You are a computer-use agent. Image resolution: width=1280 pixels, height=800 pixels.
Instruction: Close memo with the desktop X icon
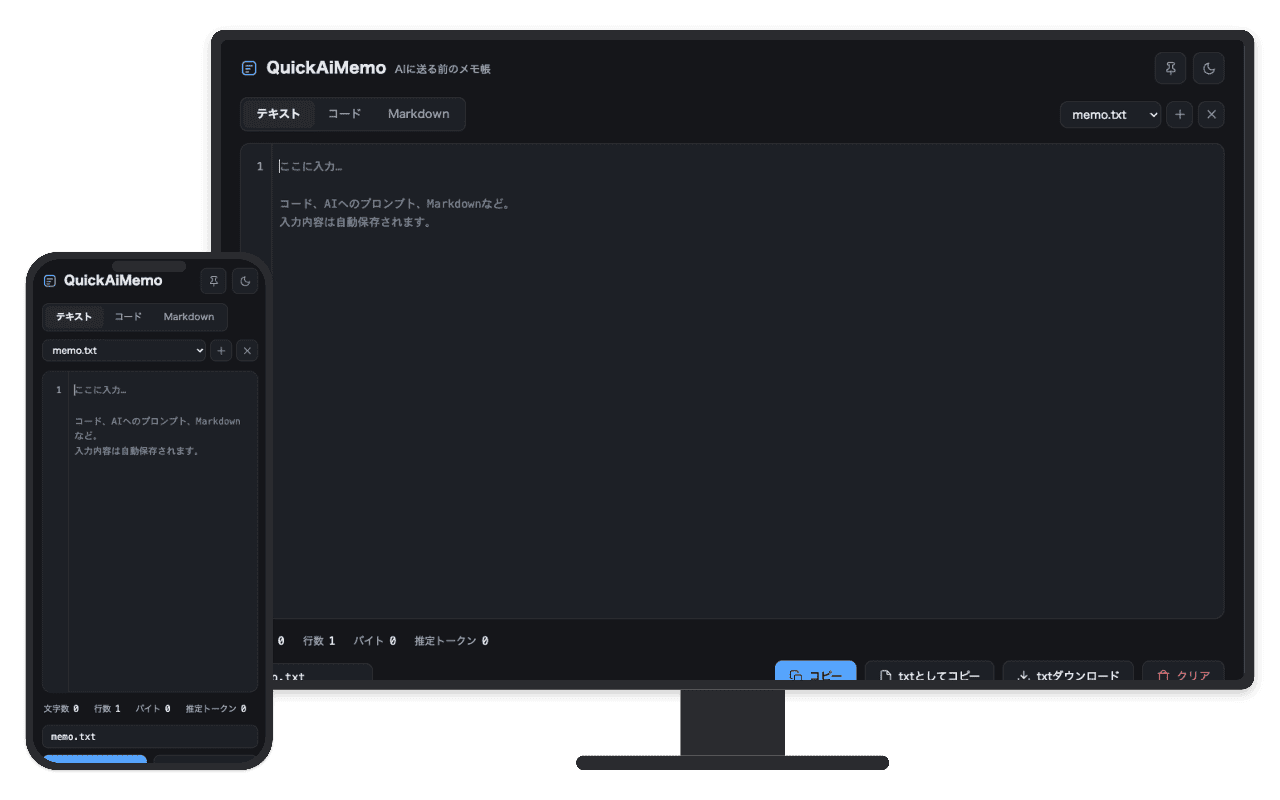coord(1211,115)
